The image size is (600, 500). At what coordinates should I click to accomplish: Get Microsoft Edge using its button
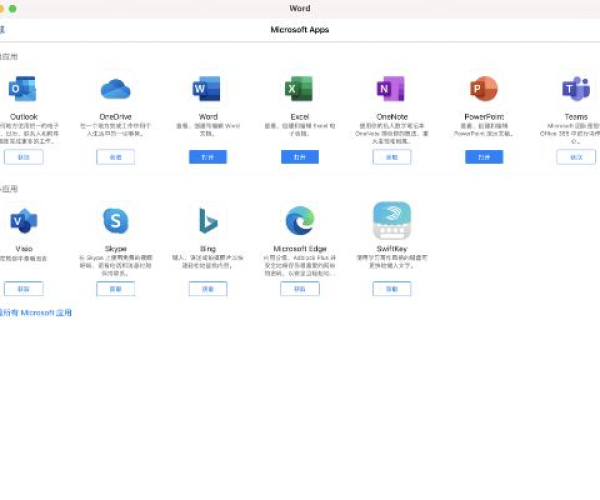[300, 289]
